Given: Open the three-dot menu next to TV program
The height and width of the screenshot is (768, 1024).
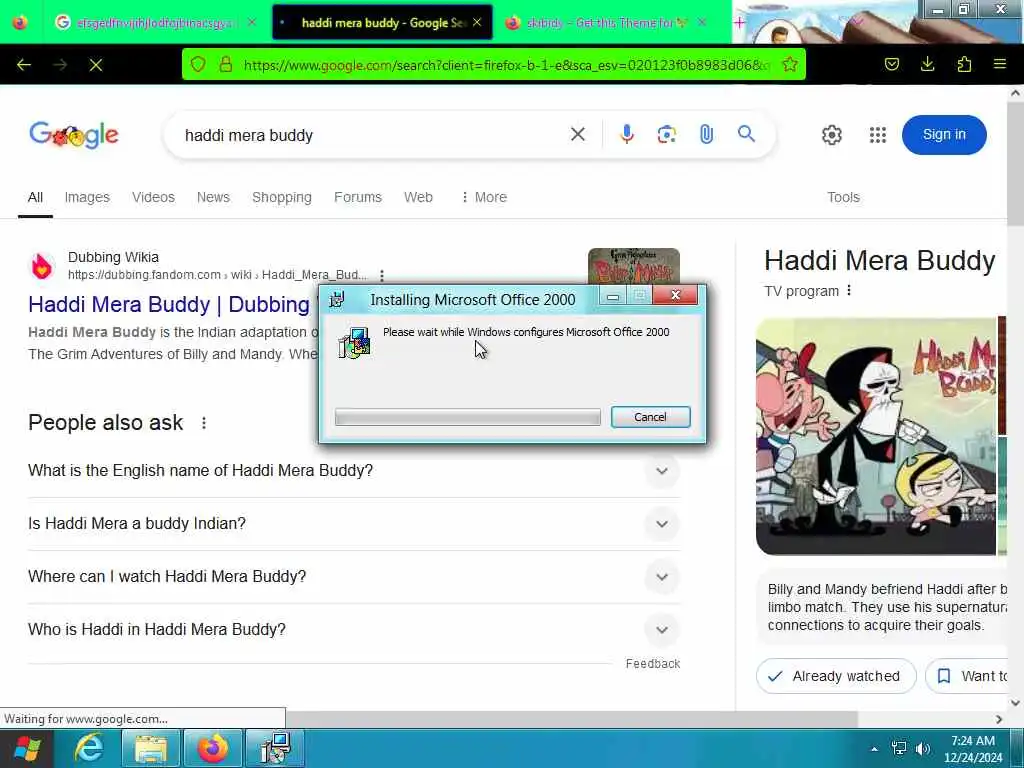Looking at the screenshot, I should 848,291.
